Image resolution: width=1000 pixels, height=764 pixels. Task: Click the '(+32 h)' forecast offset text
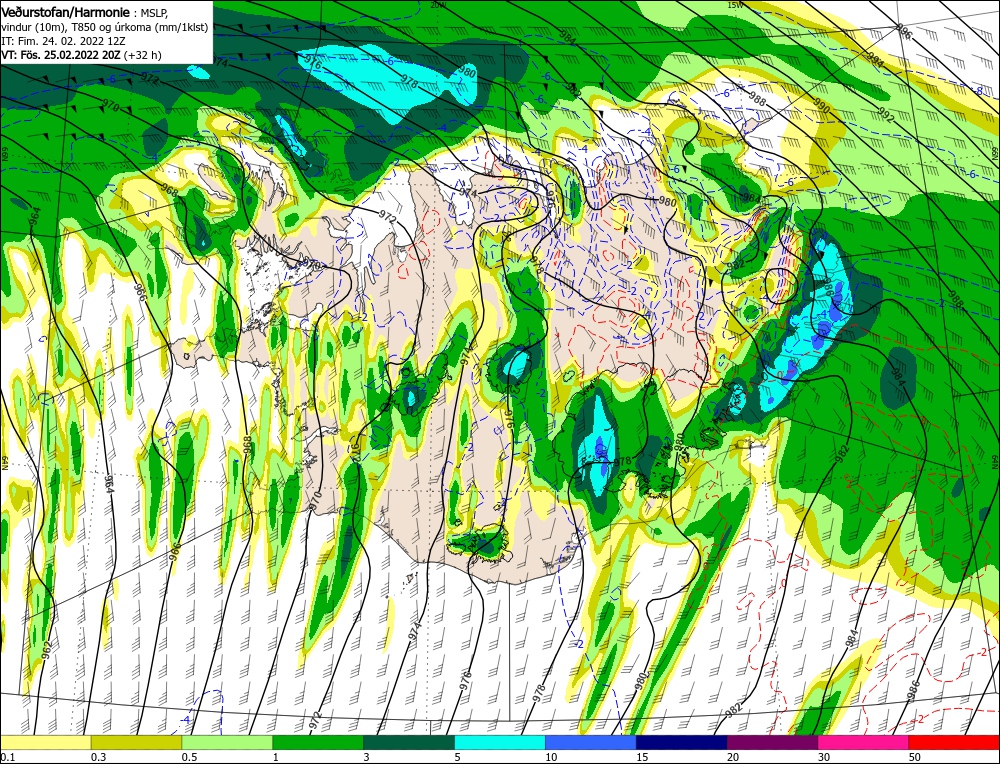point(142,55)
